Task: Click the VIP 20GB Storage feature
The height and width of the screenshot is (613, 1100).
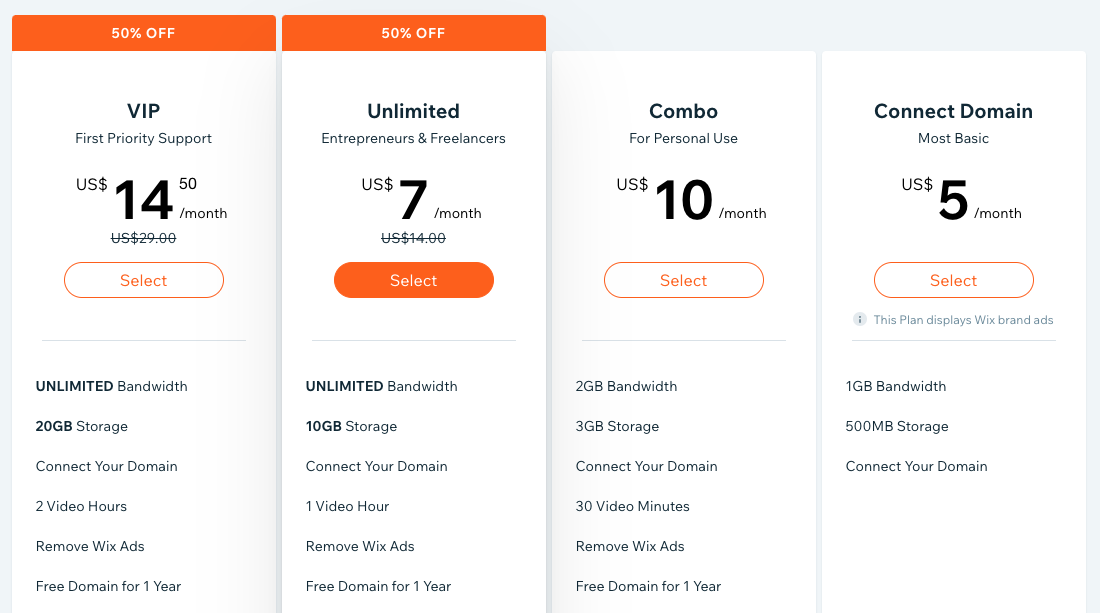Action: point(81,426)
